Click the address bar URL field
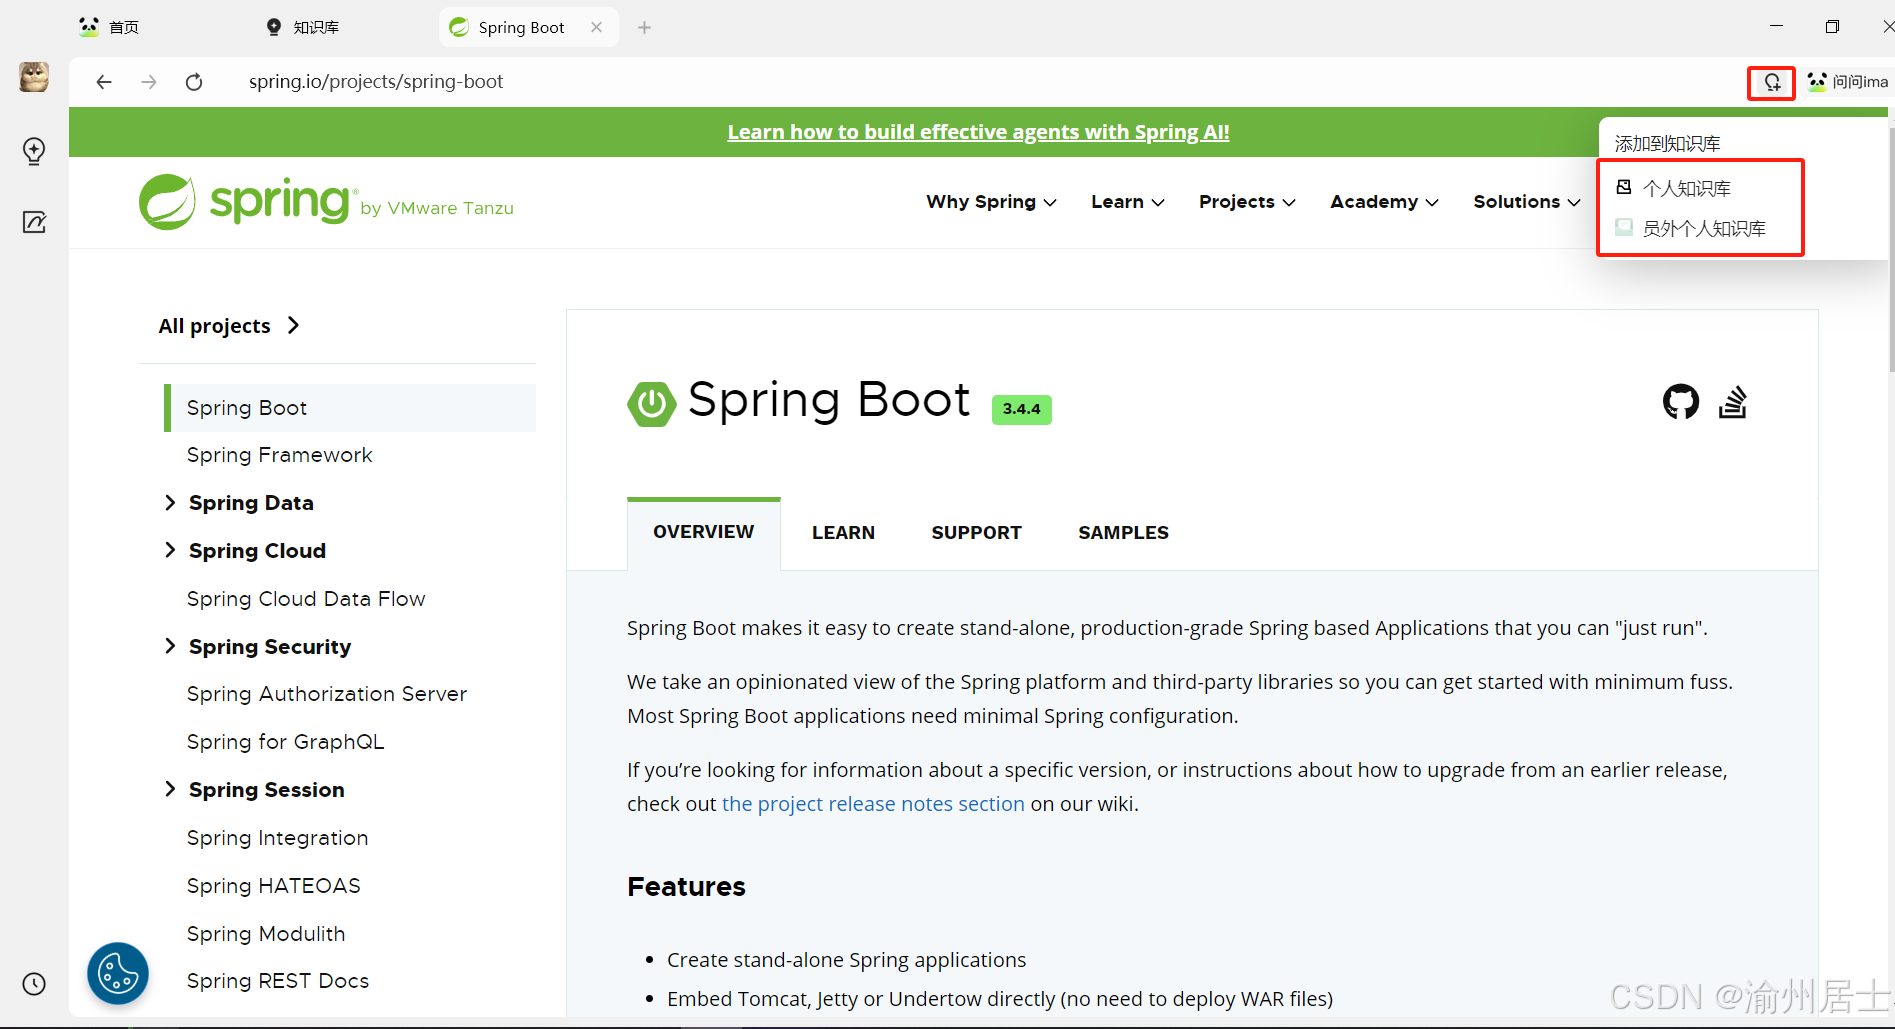This screenshot has height=1029, width=1895. (376, 82)
